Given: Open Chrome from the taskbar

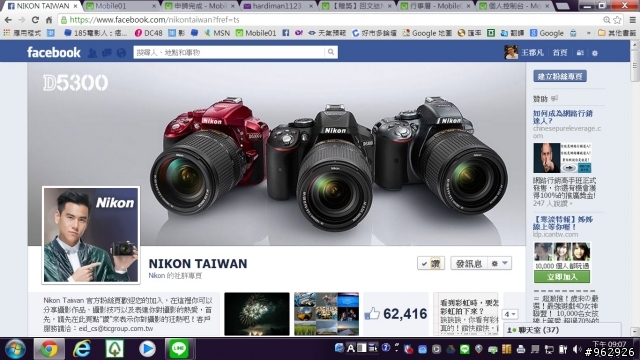Looking at the screenshot, I should pyautogui.click(x=49, y=349).
